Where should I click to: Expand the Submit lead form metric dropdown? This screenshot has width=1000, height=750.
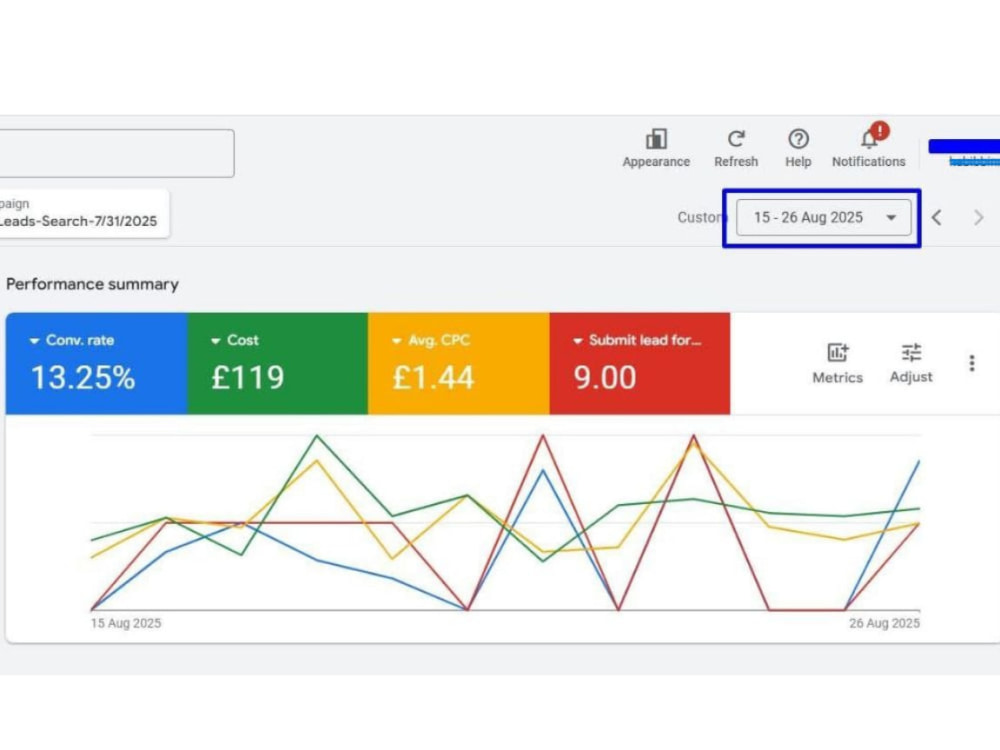578,341
